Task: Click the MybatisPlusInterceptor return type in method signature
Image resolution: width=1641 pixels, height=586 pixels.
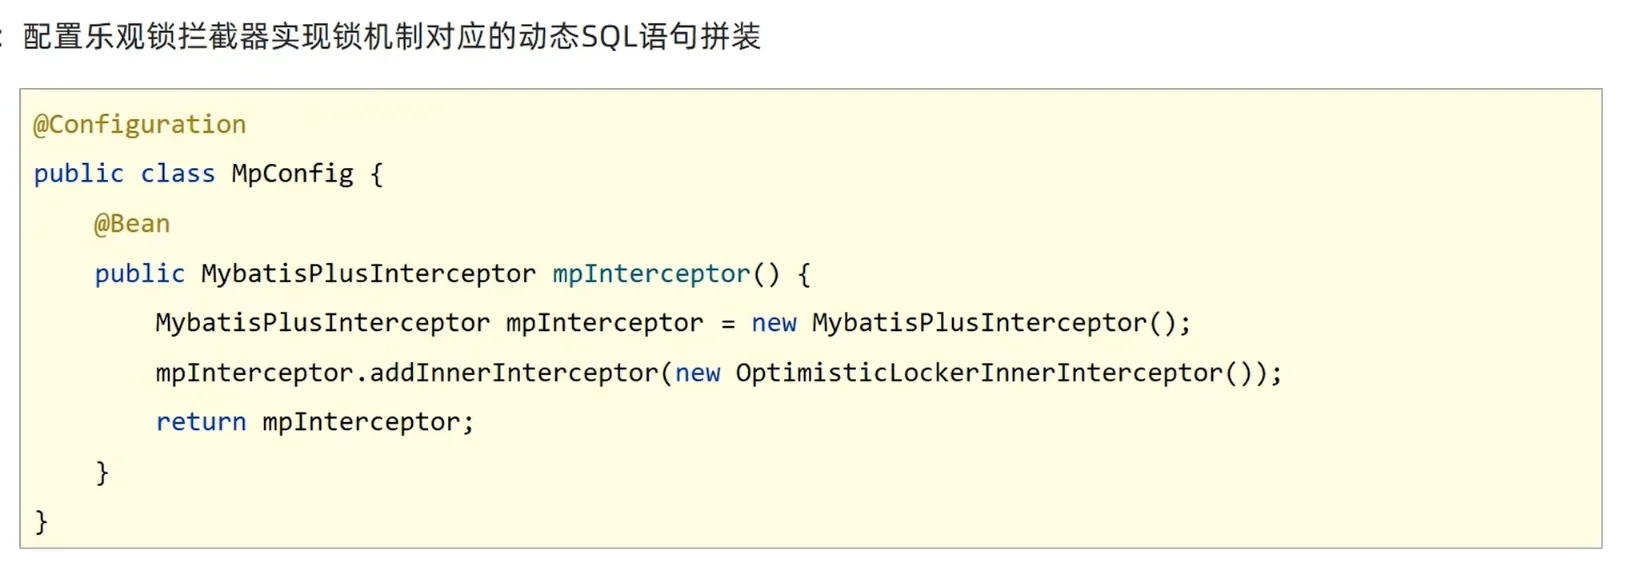Action: click(x=368, y=274)
